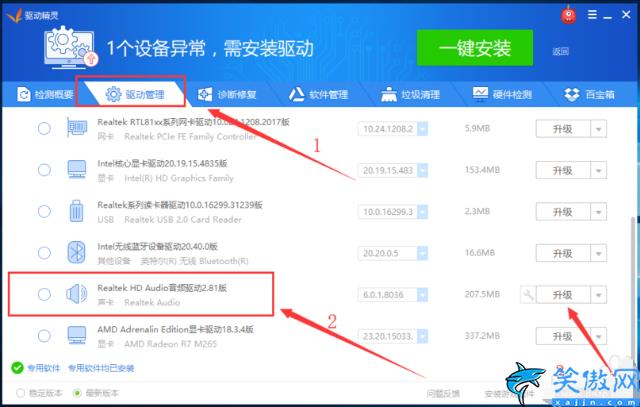Open the 诊断修复 tab
This screenshot has width=640, height=407.
(227, 95)
